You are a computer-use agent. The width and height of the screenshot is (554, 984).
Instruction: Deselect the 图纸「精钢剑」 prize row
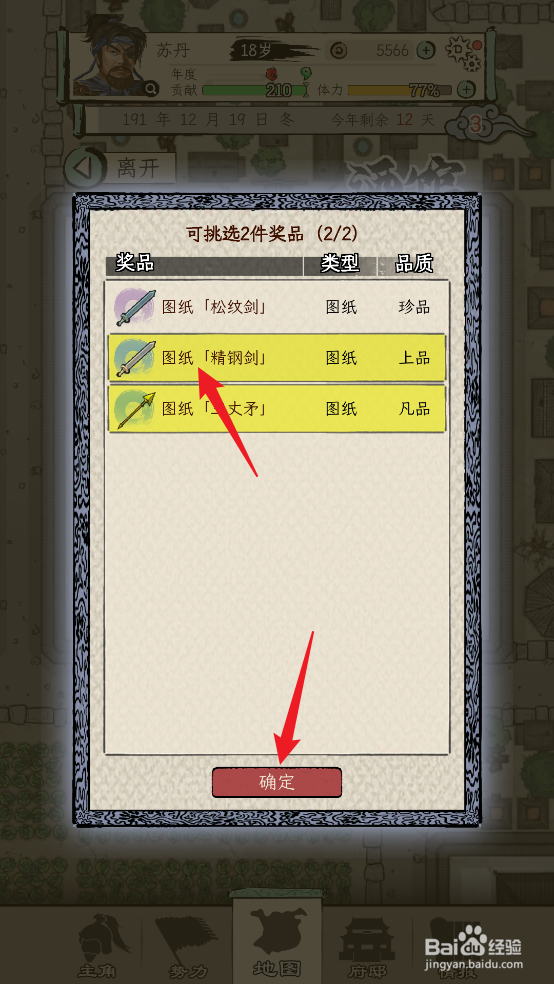point(277,358)
